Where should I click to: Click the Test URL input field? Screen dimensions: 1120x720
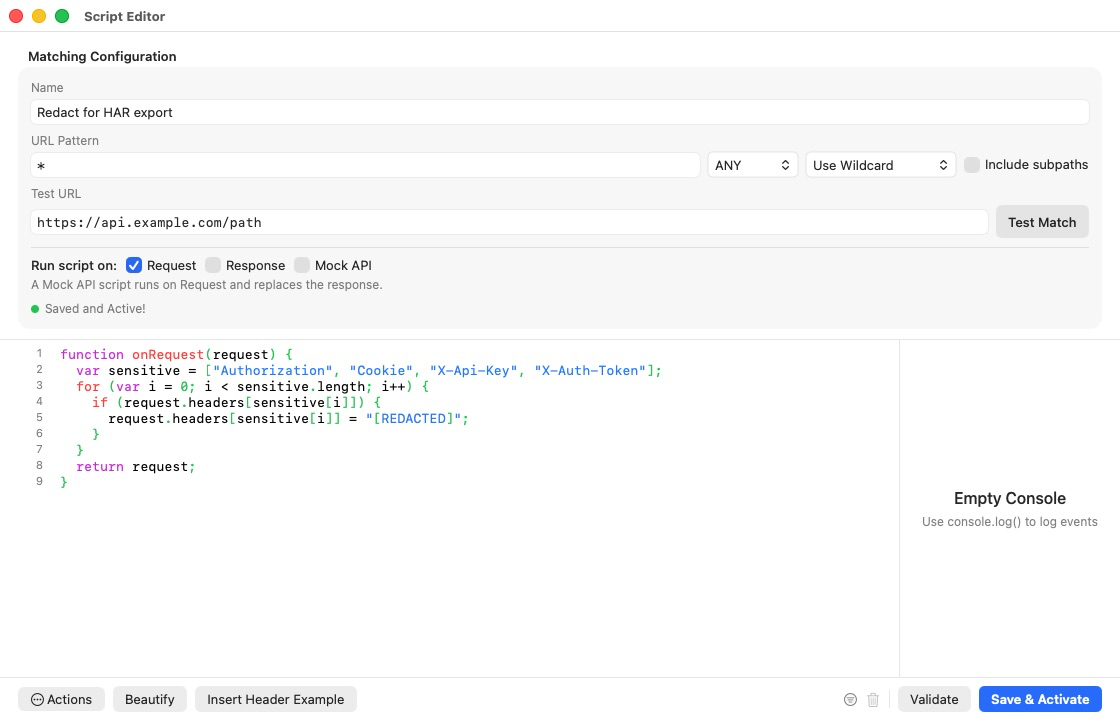click(509, 222)
